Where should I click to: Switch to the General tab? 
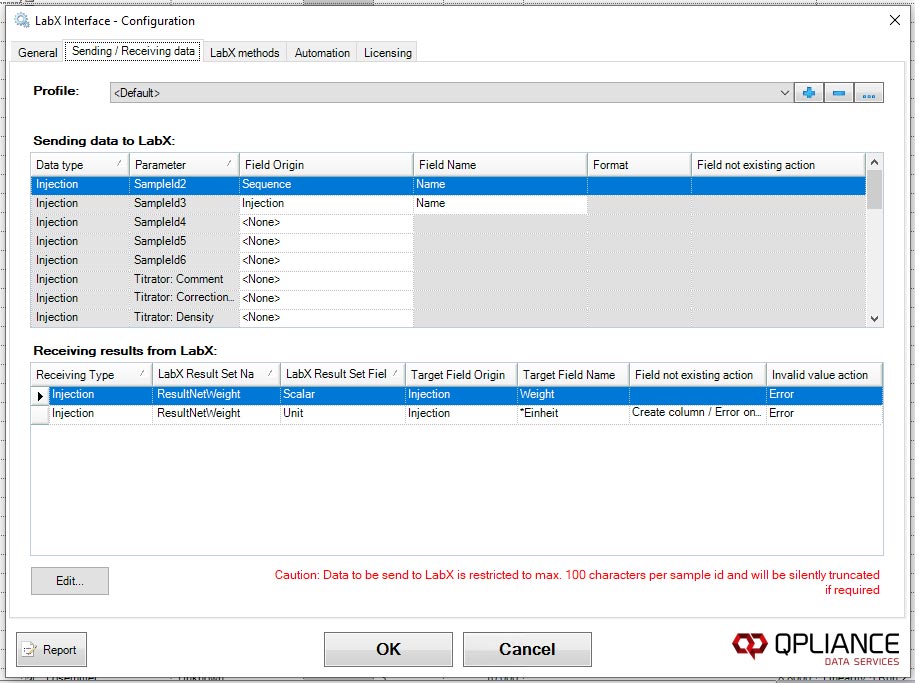click(x=37, y=53)
